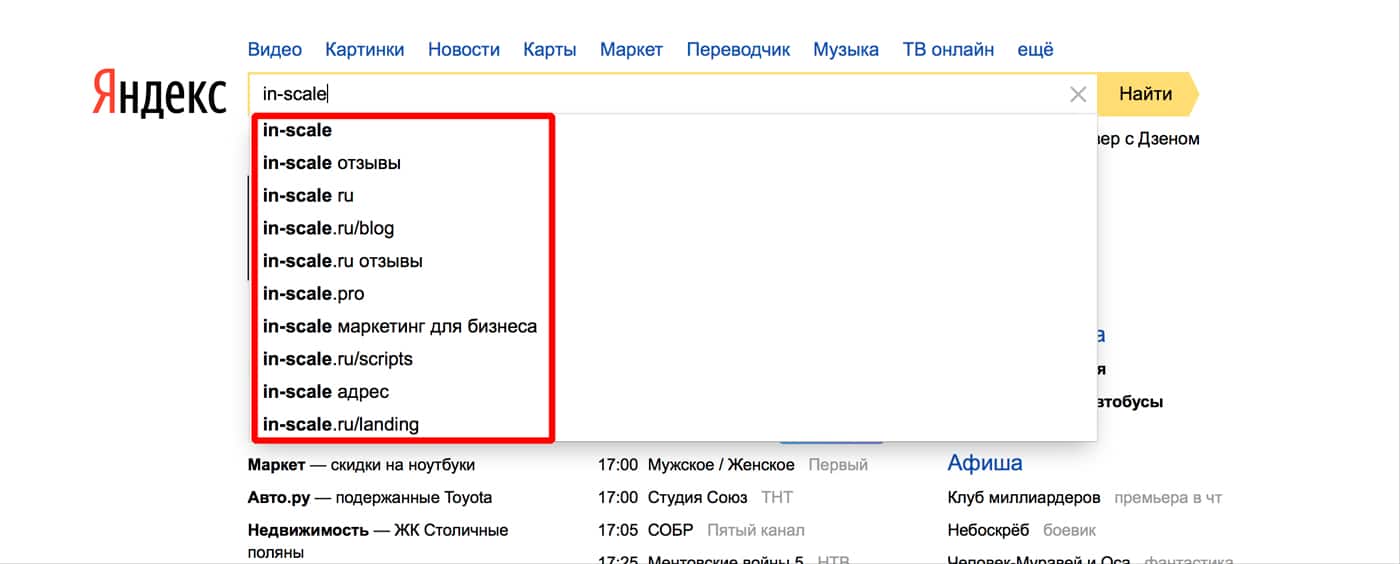Open TV listing Мужское / Женское
The width and height of the screenshot is (1400, 564).
click(x=721, y=465)
